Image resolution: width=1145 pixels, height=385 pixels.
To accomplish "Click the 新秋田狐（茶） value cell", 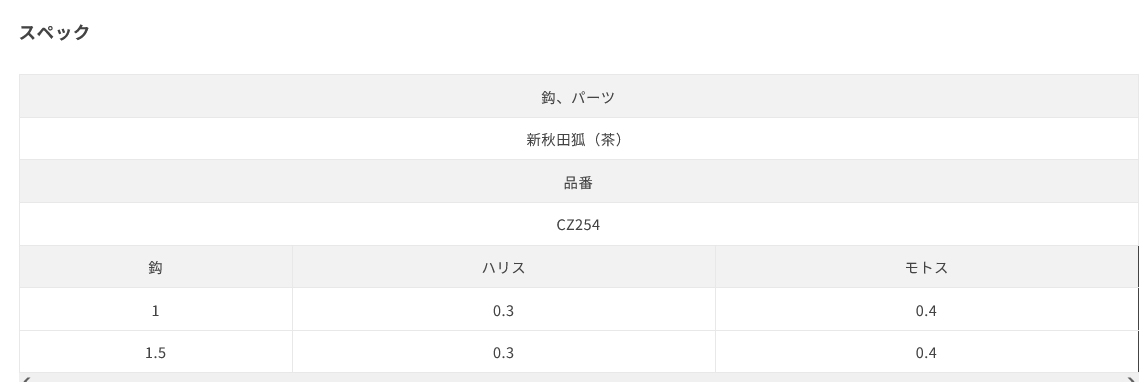I will point(578,139).
